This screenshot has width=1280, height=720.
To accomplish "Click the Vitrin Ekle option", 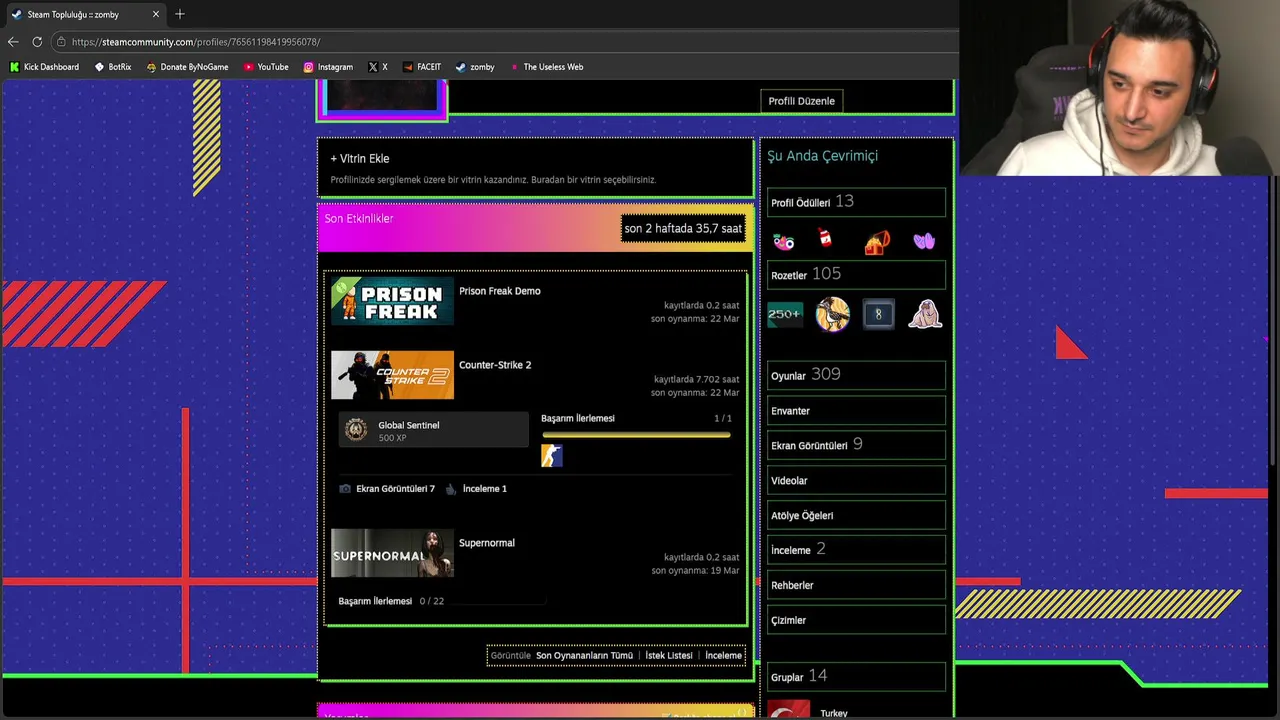I will (360, 158).
